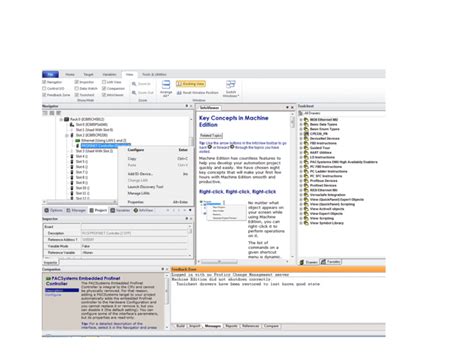Toggle the Docking View button

191,84
